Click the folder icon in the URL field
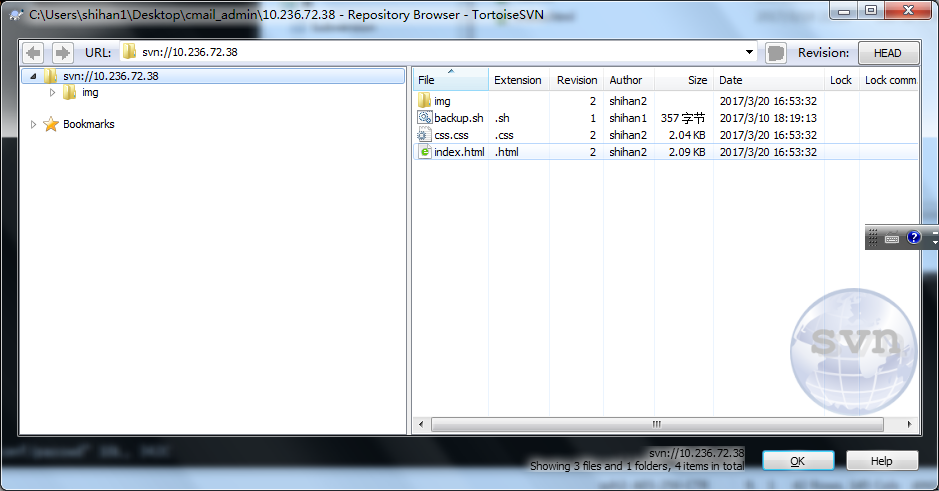939x491 pixels. [x=129, y=52]
